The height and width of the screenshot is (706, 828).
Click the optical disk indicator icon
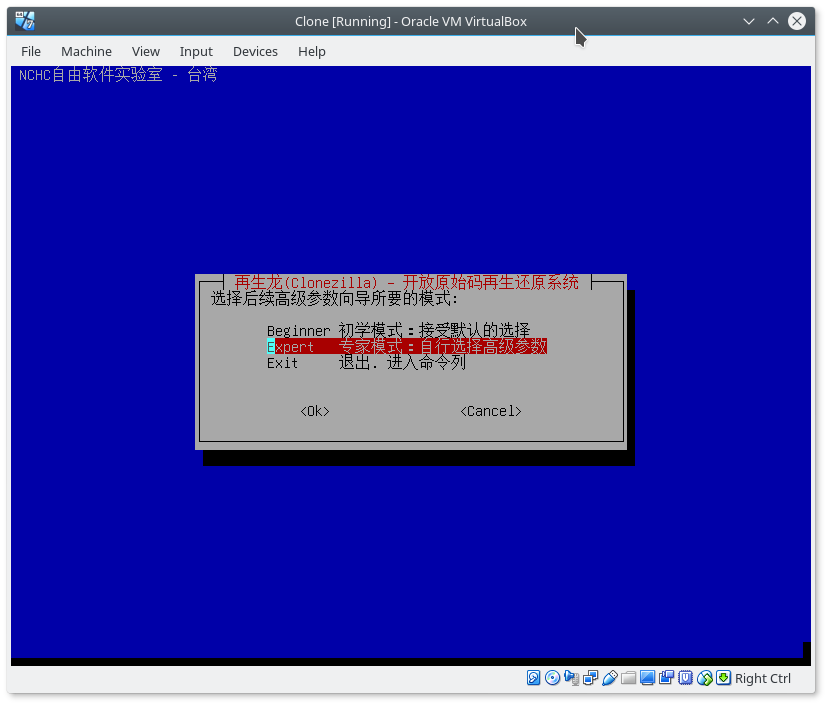pos(552,677)
